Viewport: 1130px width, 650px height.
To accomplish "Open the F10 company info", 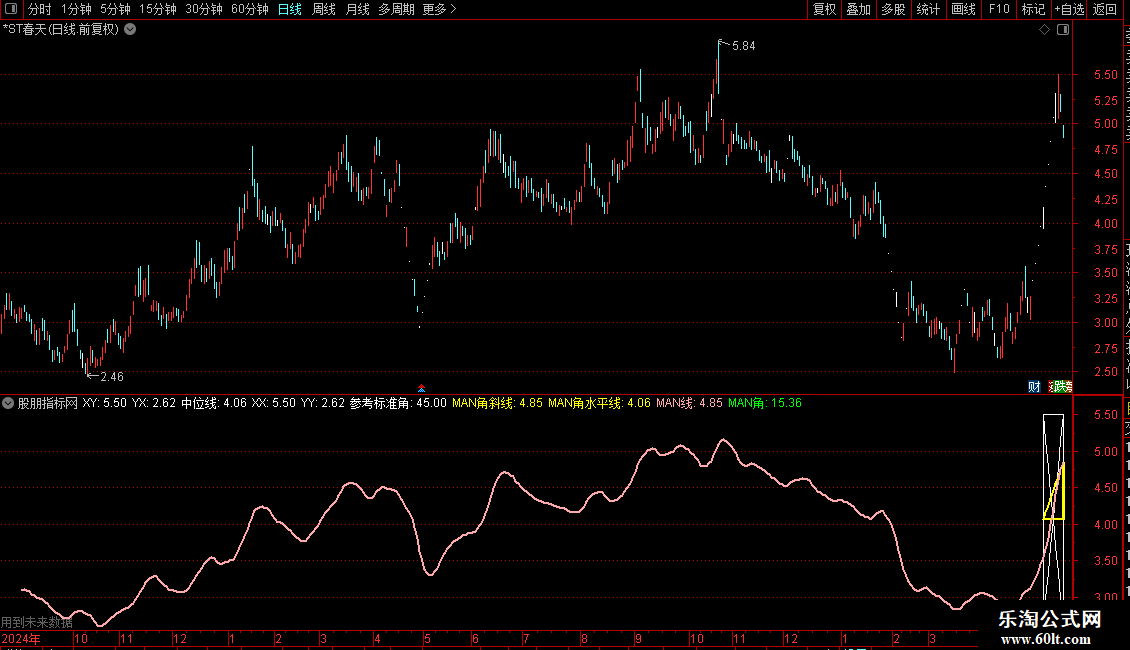I will (x=999, y=9).
